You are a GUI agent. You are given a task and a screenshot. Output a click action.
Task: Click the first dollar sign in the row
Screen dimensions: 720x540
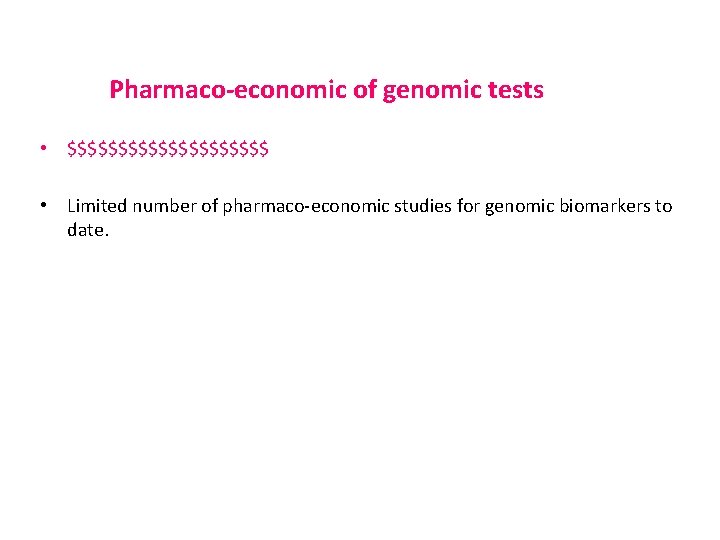click(x=72, y=150)
